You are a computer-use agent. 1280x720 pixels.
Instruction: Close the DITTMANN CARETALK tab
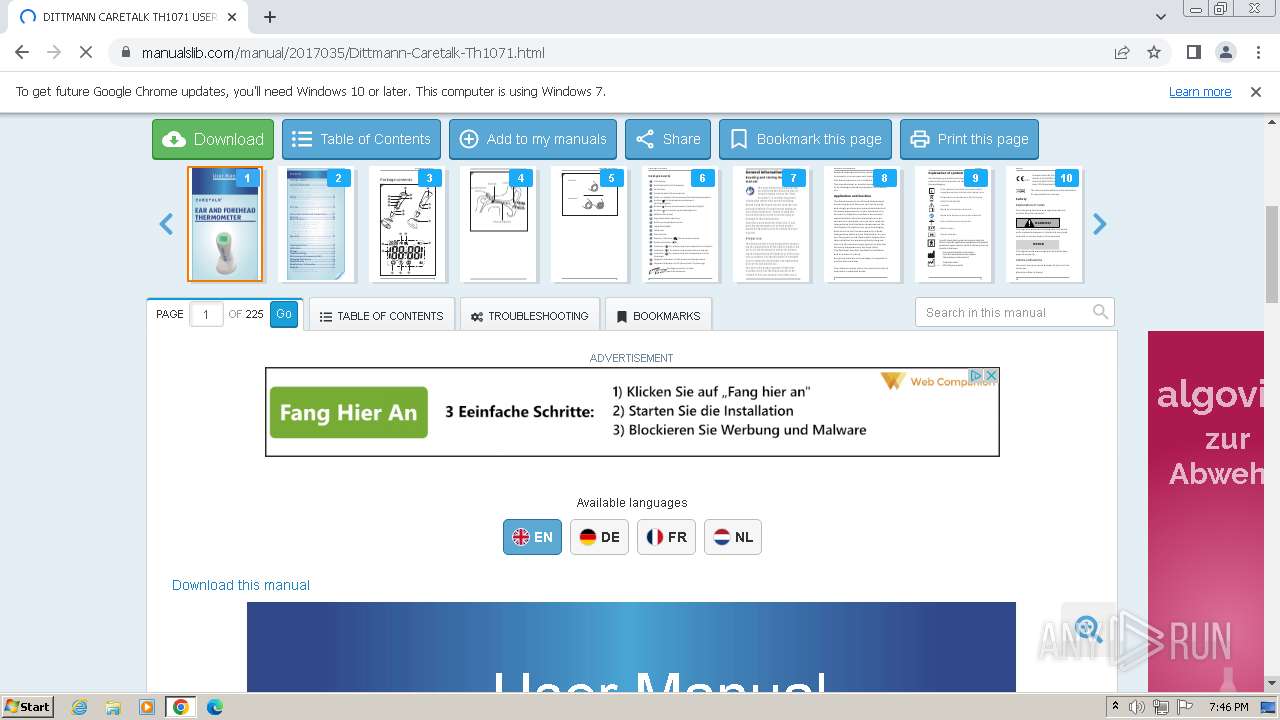coord(233,17)
